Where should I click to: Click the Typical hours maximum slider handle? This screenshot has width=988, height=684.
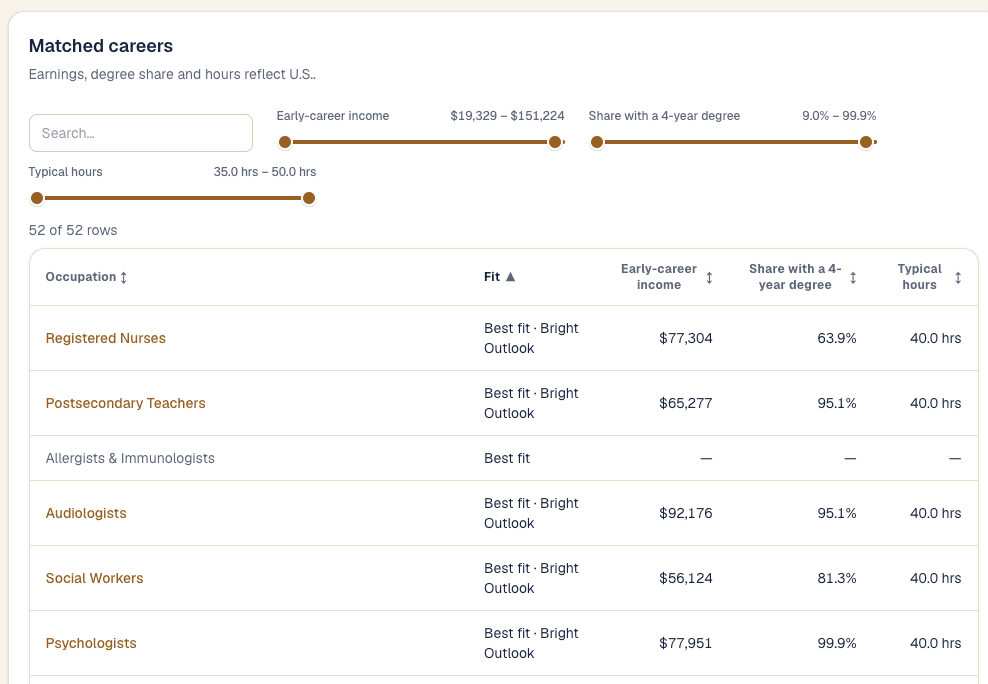tap(309, 198)
